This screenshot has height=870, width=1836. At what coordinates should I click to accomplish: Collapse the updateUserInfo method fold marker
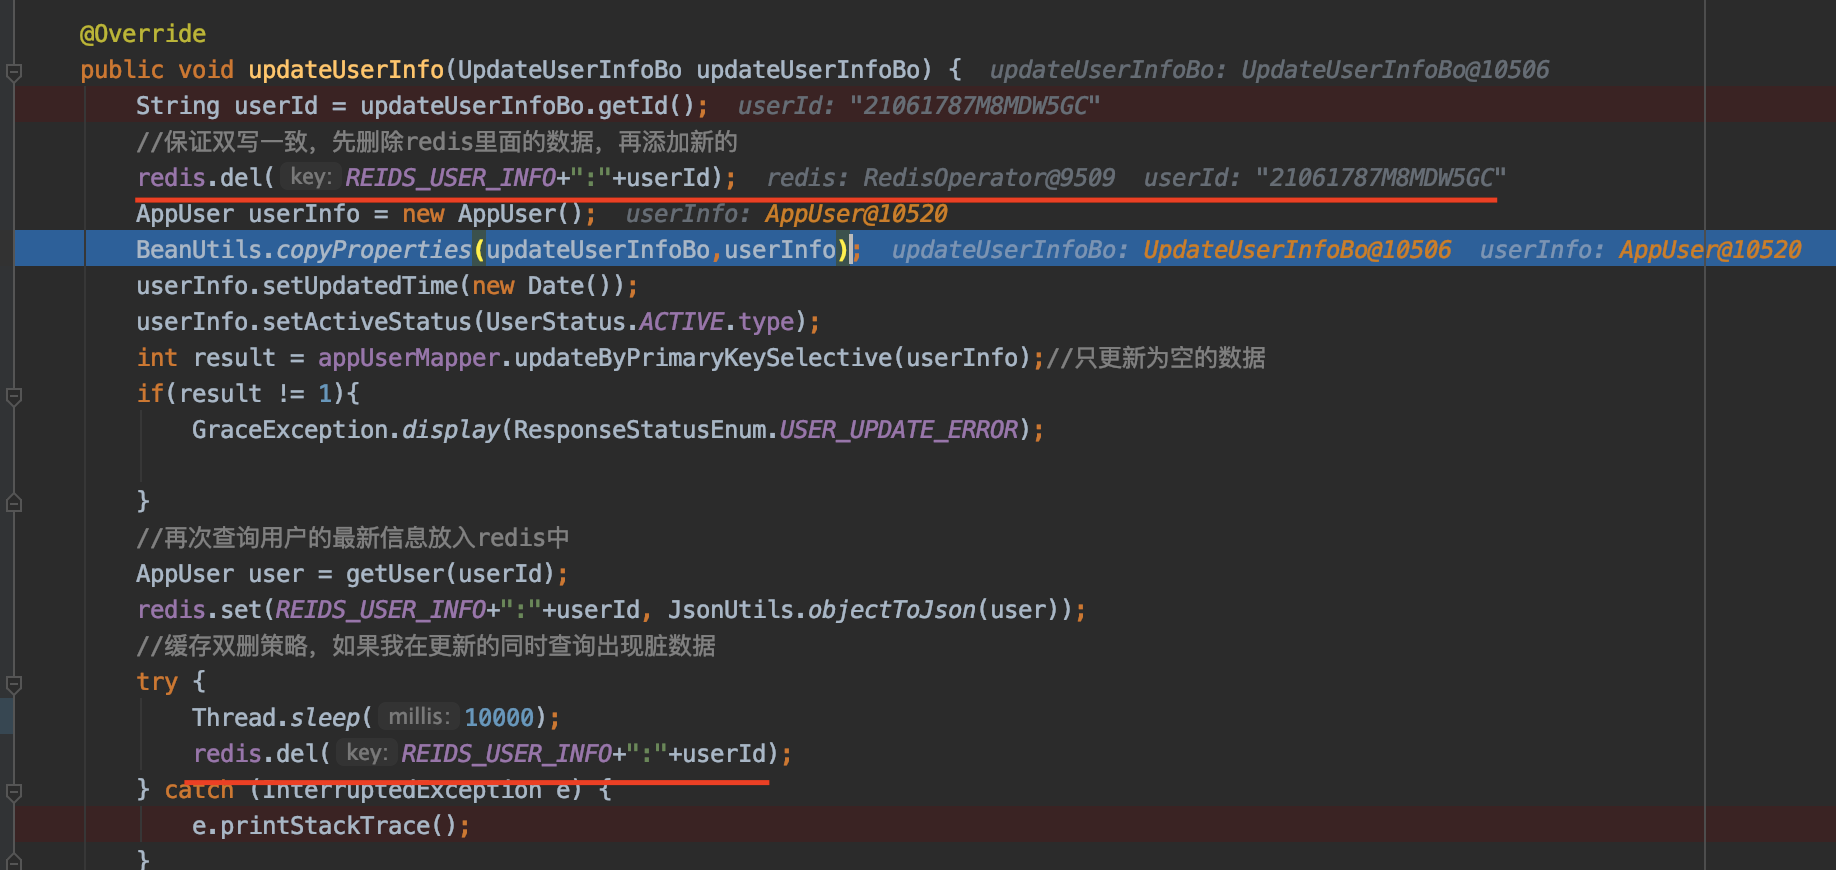point(14,72)
